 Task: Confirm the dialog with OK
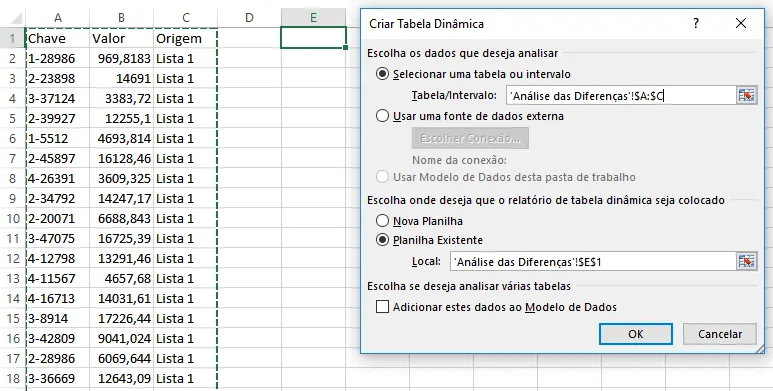[635, 334]
